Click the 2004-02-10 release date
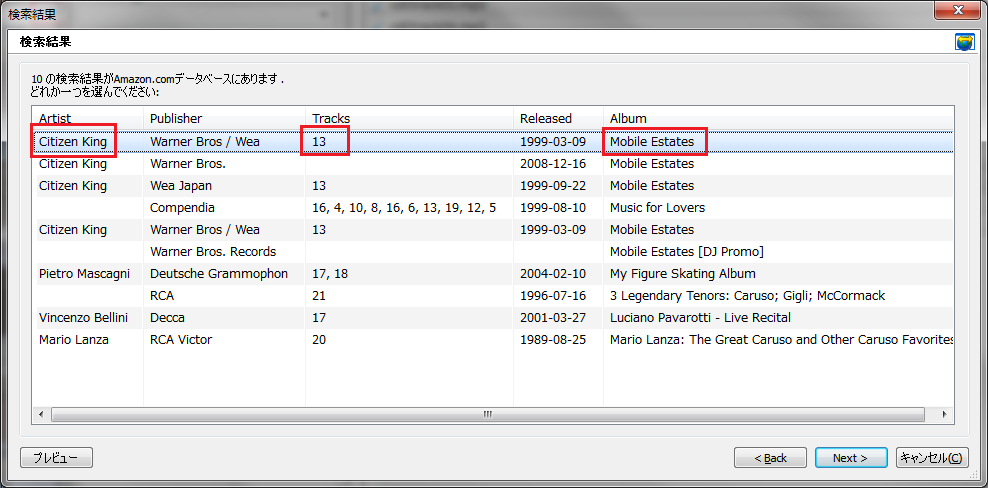Screen dimensions: 988x488 (x=553, y=274)
